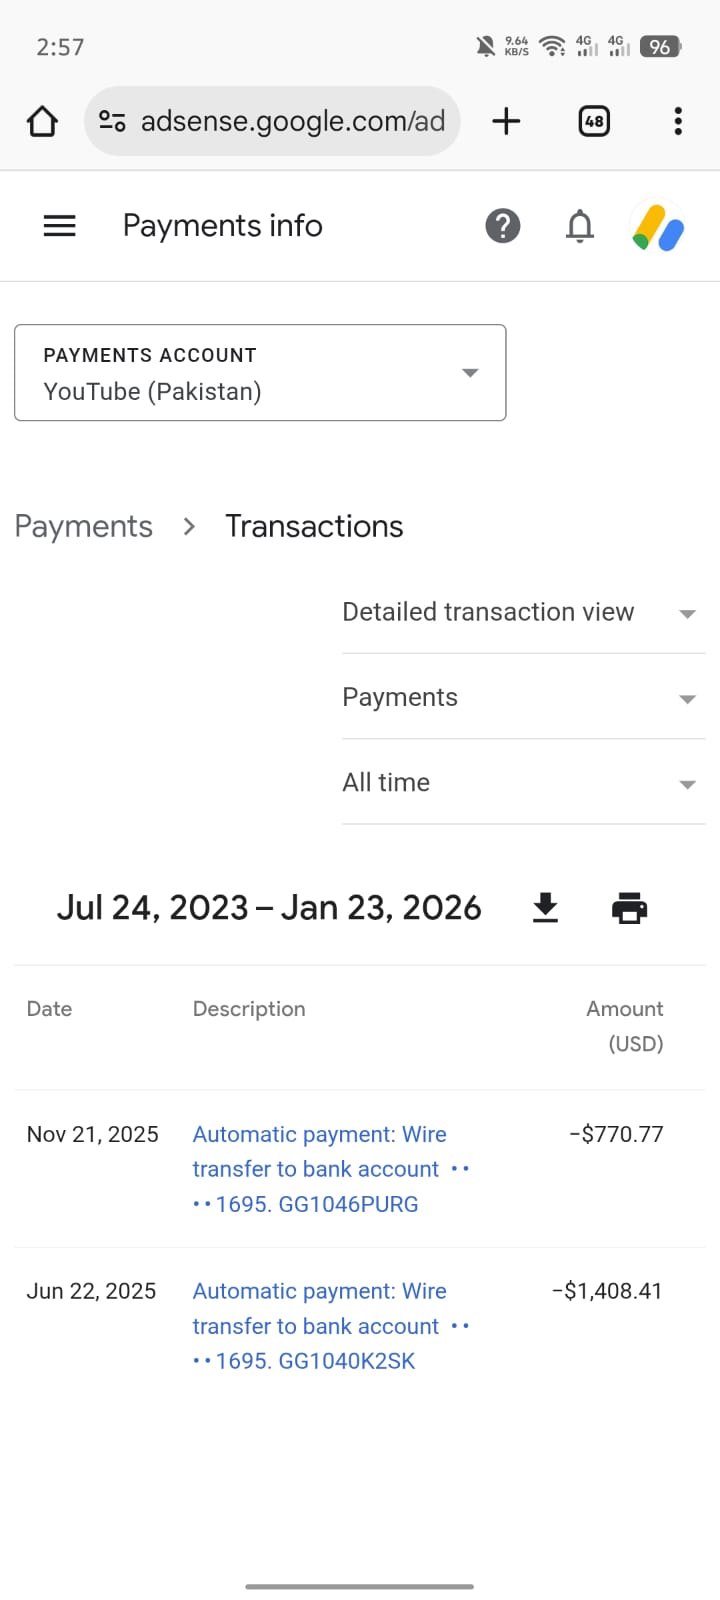Open the tab switcher showing 48 tabs
Image resolution: width=720 pixels, height=1600 pixels.
point(594,122)
